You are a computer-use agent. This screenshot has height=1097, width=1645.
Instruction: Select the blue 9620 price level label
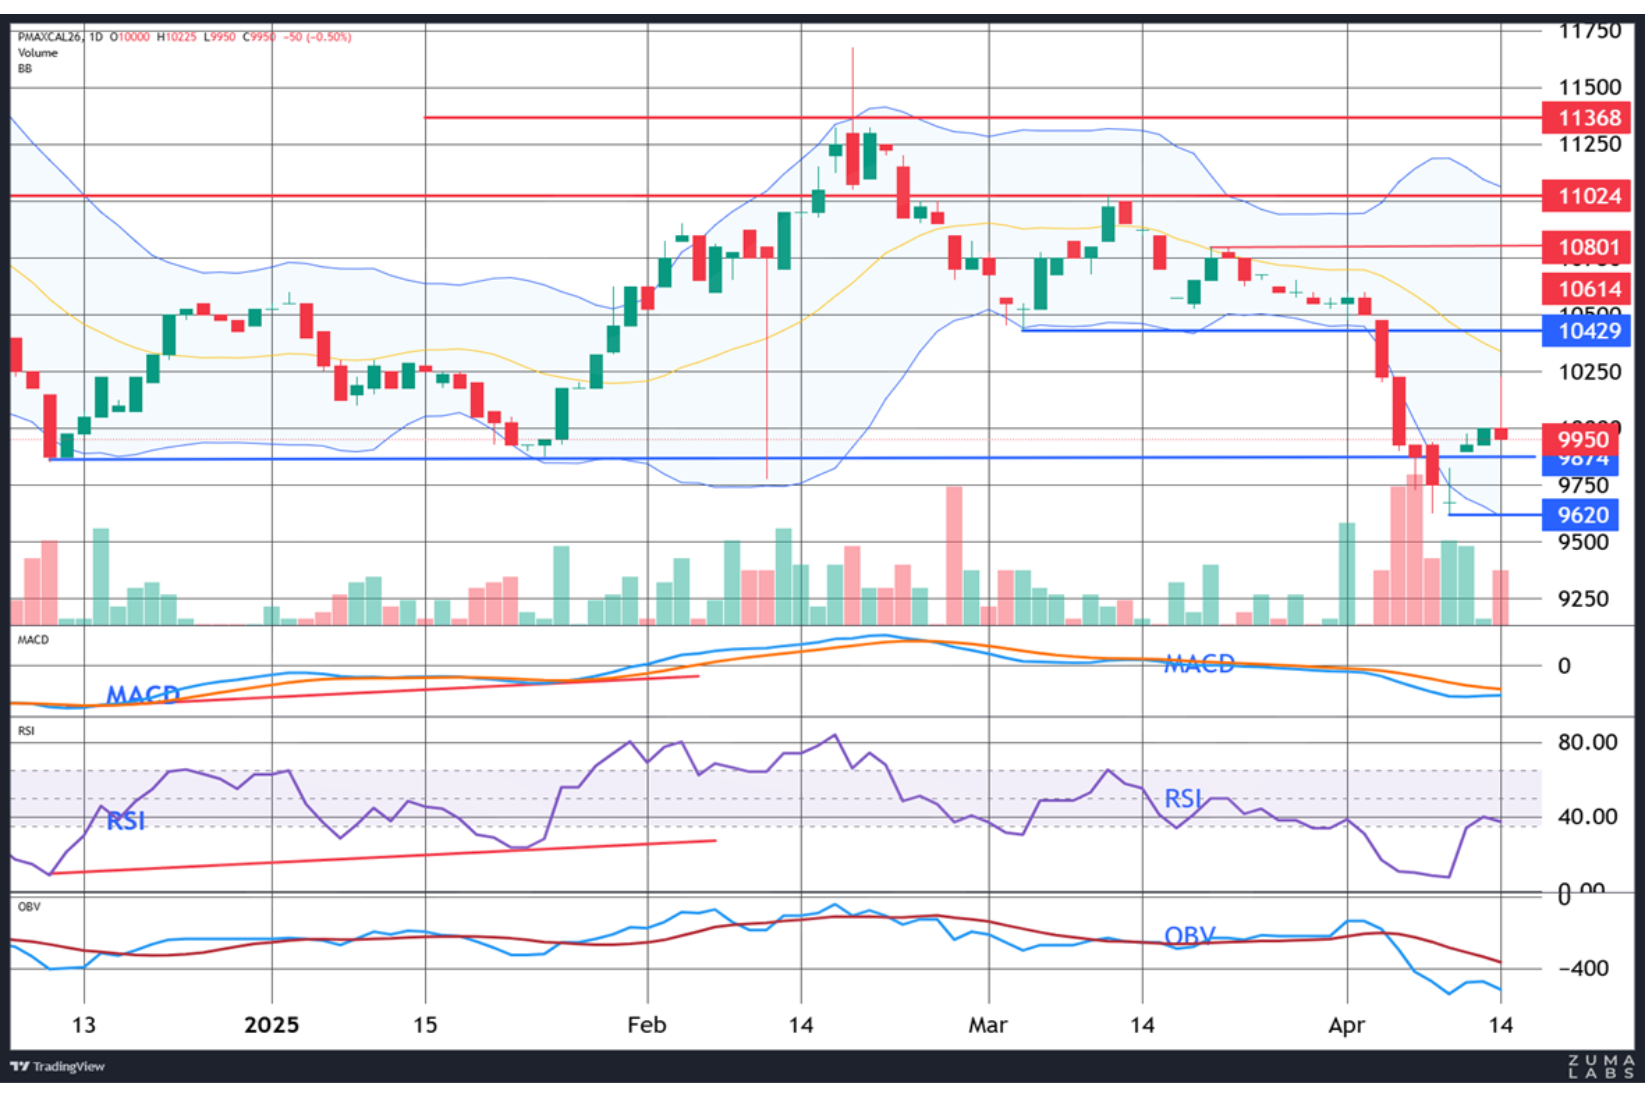1581,515
